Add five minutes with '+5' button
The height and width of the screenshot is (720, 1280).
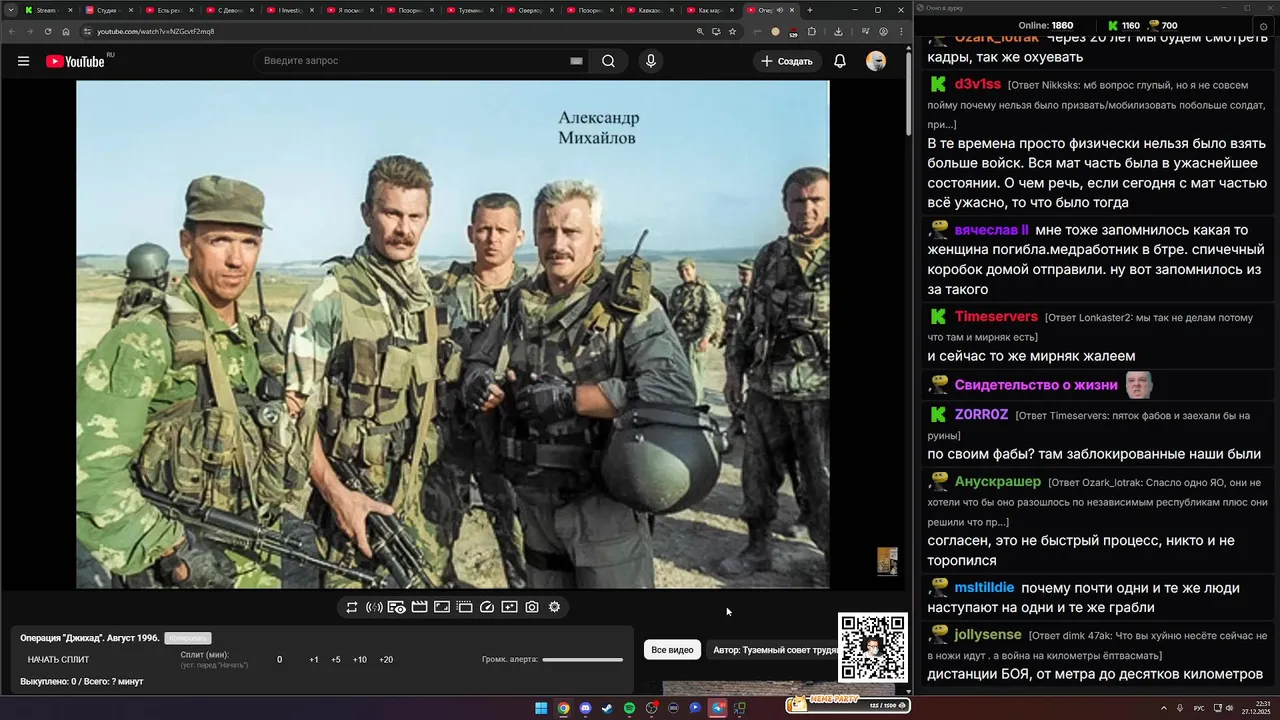(x=336, y=660)
